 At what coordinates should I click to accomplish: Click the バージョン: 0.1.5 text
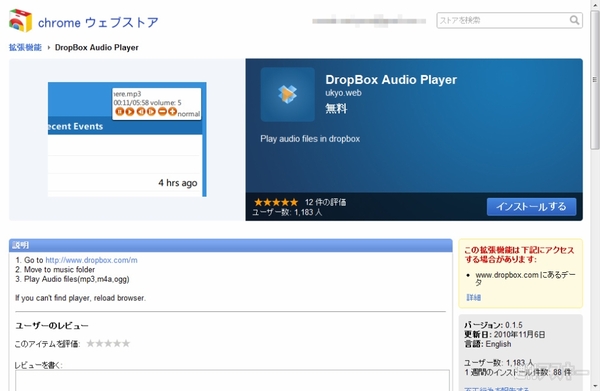point(493,325)
